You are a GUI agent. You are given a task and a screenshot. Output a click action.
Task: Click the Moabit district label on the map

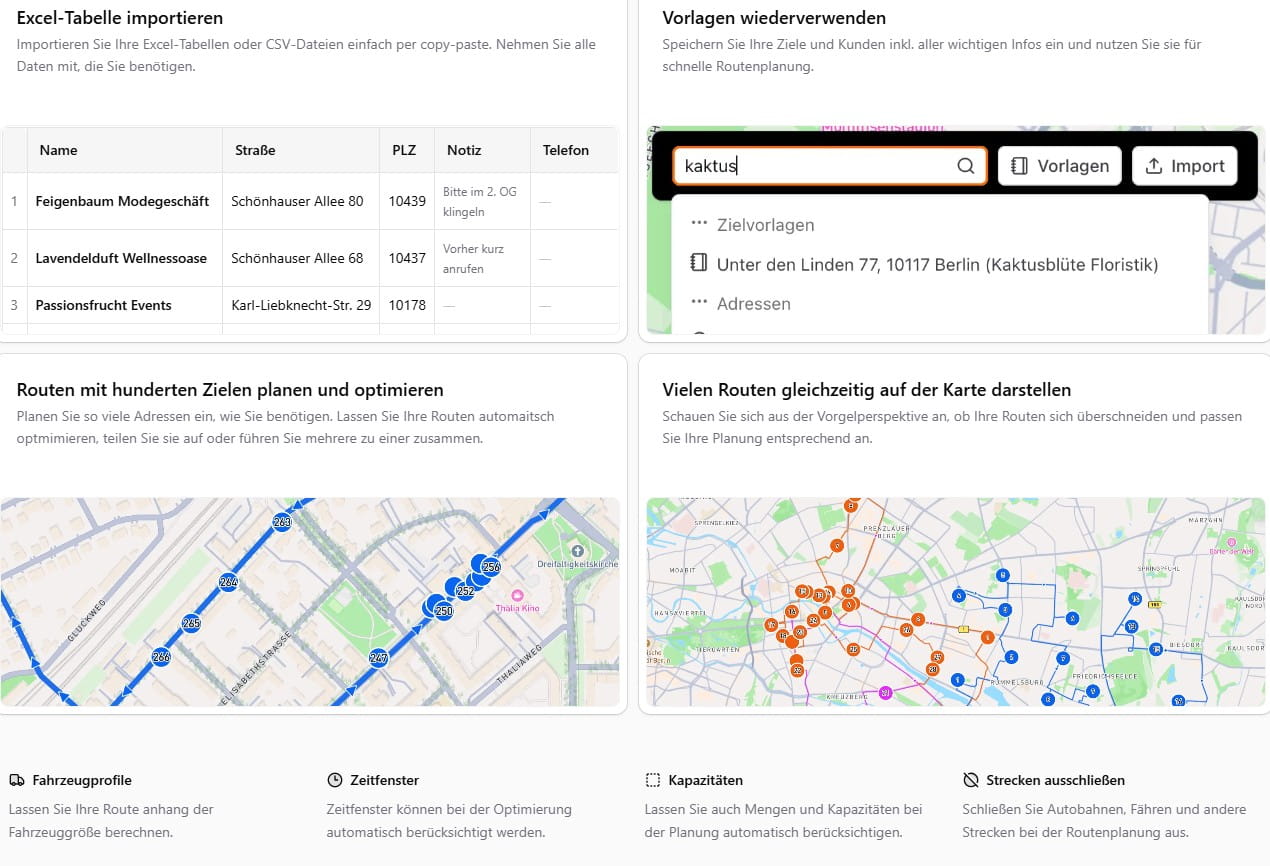coord(681,568)
